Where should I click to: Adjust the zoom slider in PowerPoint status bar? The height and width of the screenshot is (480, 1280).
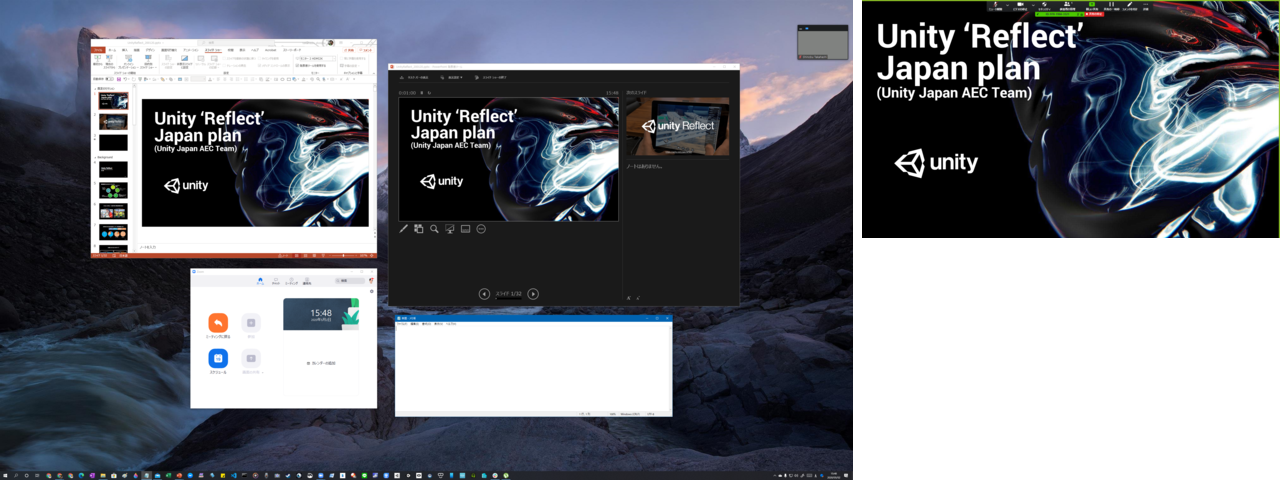(343, 256)
